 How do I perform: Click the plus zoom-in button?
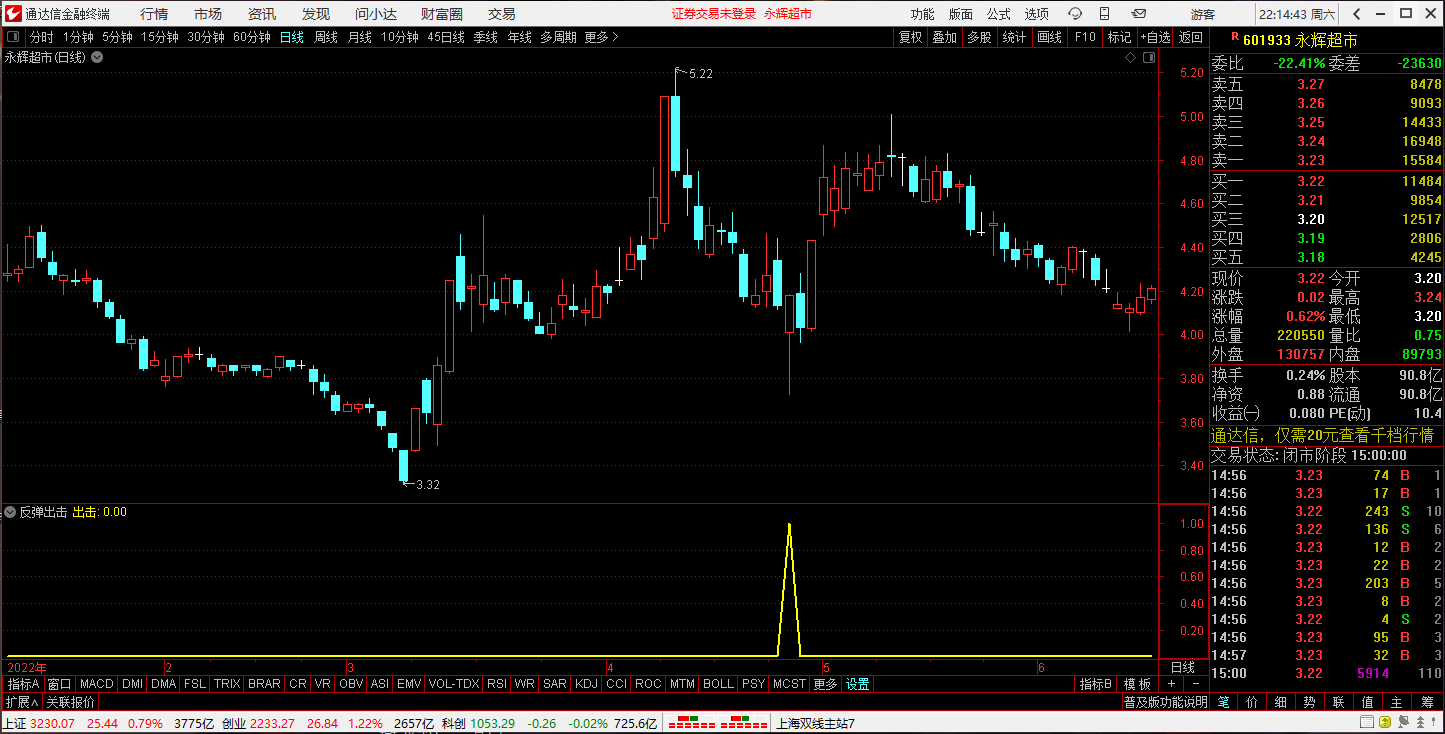pos(1171,684)
